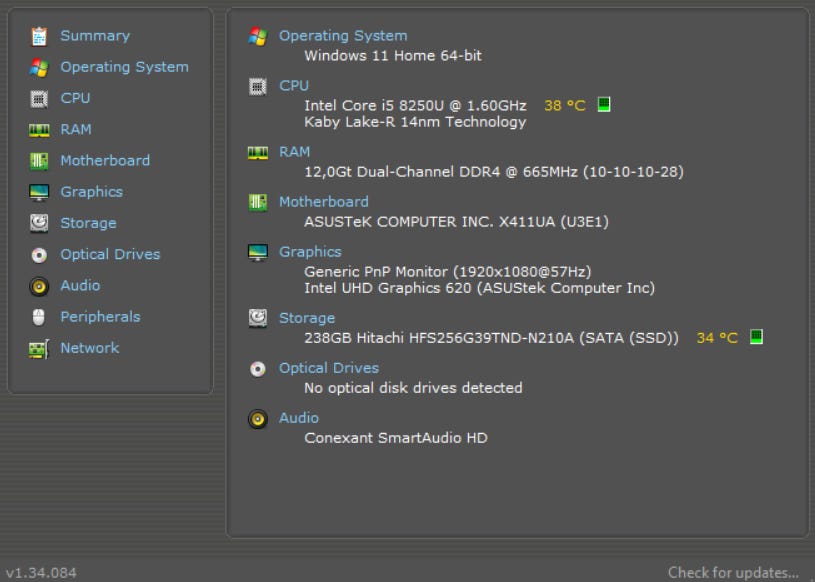Click the Optical Drives heading link in summary
Viewport: 815px width, 582px height.
point(329,368)
